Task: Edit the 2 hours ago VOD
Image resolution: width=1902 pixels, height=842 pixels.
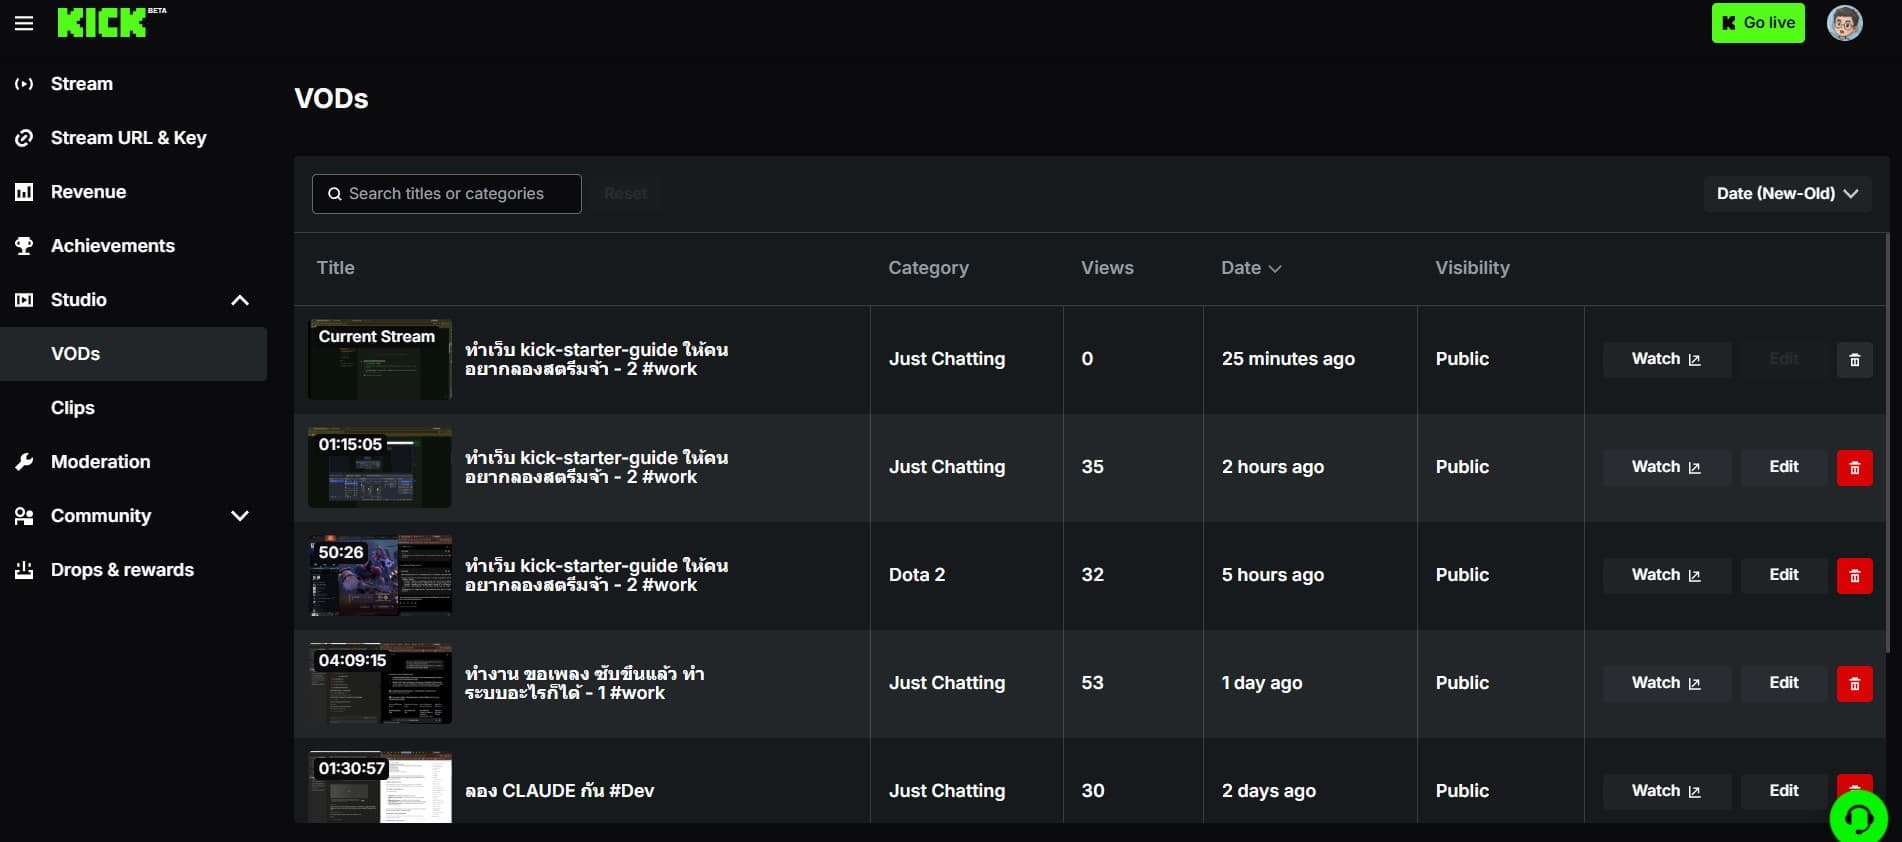Action: pyautogui.click(x=1783, y=467)
